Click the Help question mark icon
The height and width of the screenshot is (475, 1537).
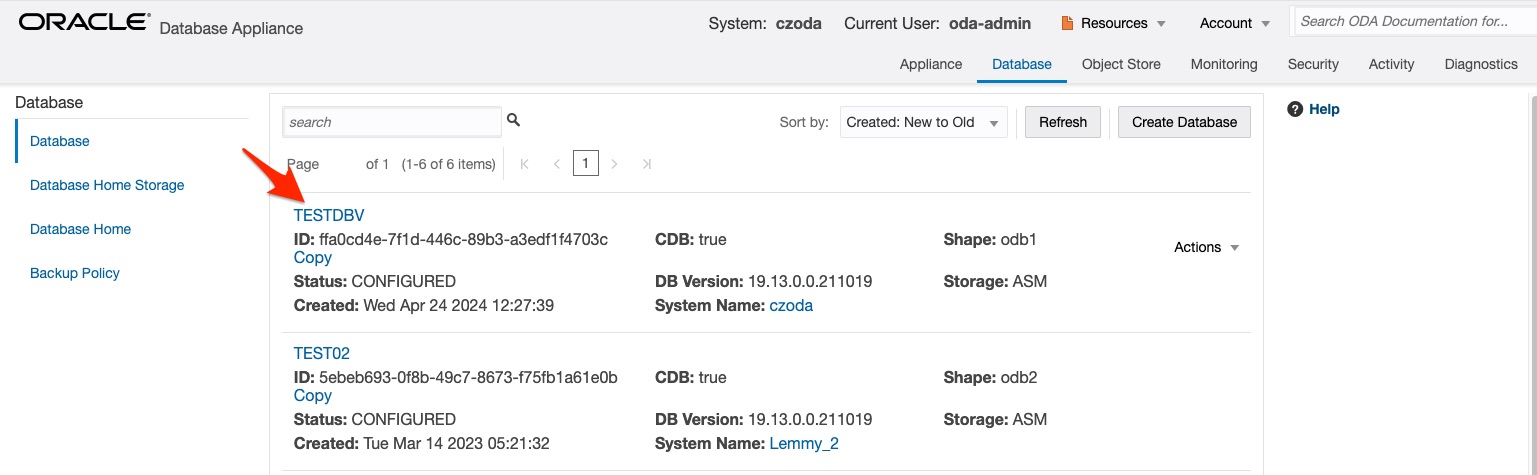pos(1295,109)
